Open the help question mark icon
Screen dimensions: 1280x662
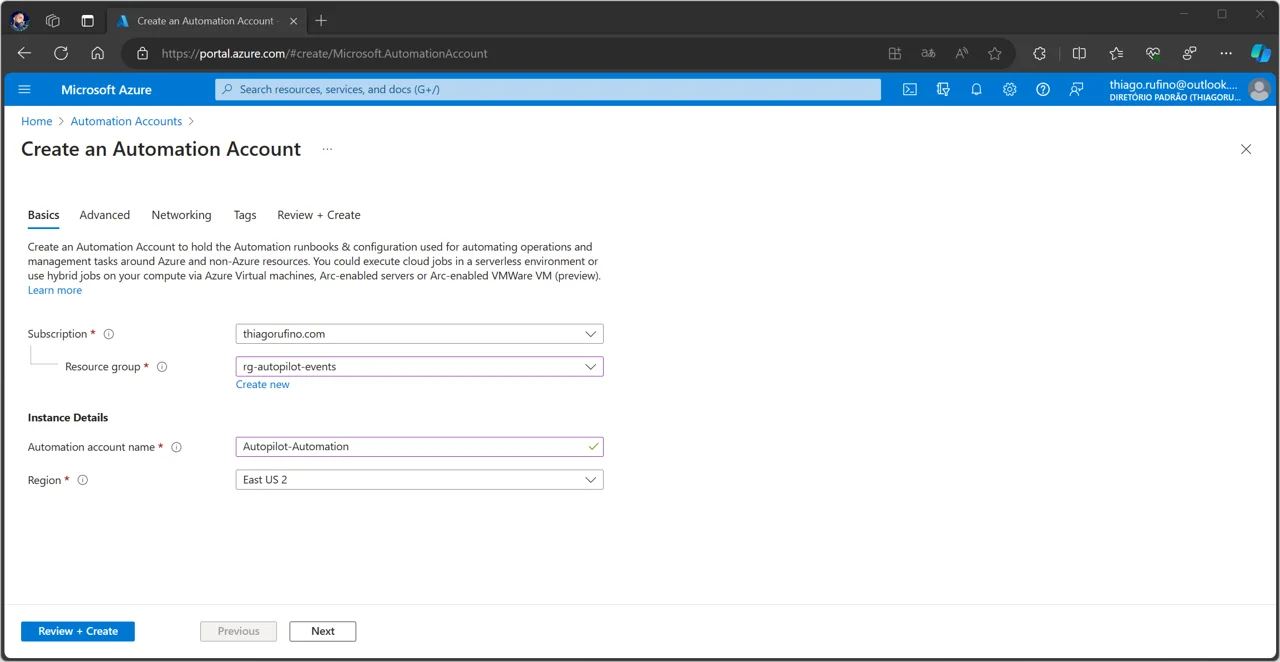1043,89
